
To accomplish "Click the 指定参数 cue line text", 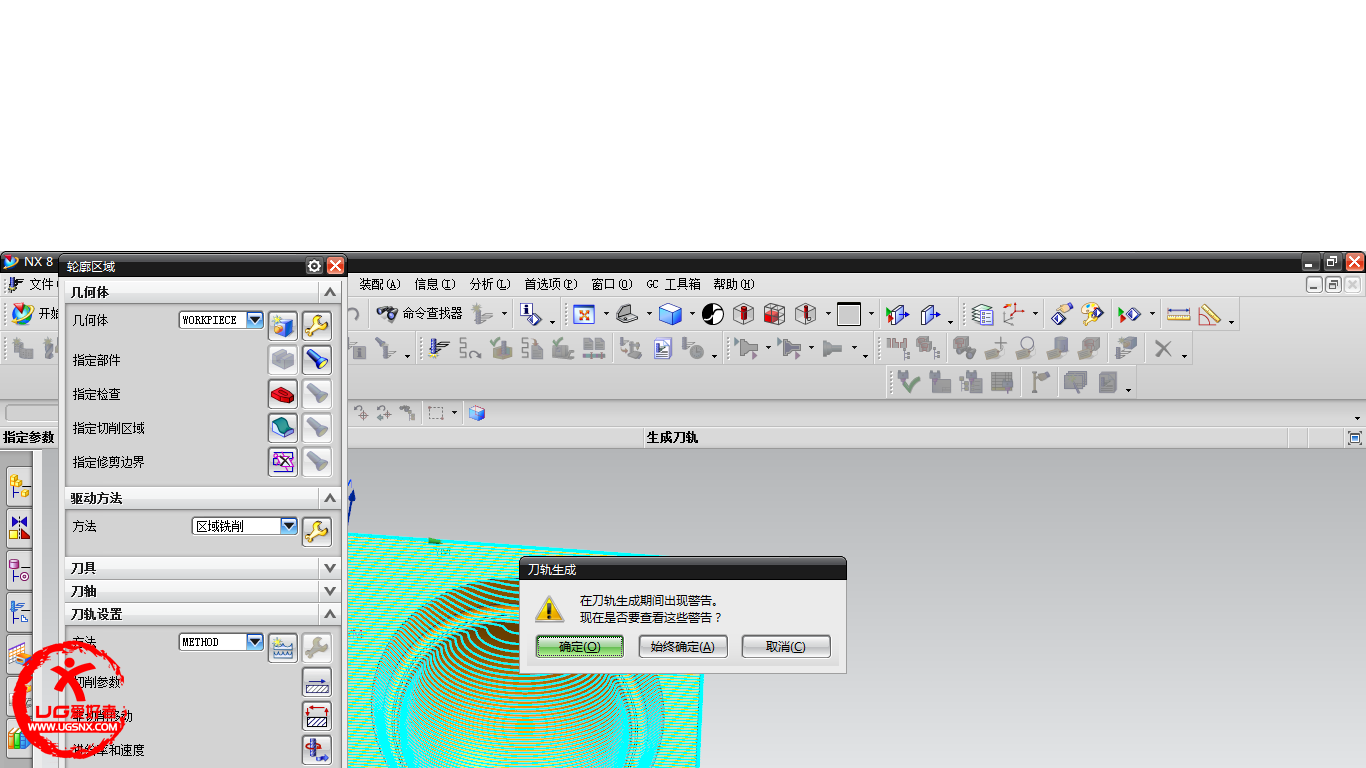I will [29, 438].
